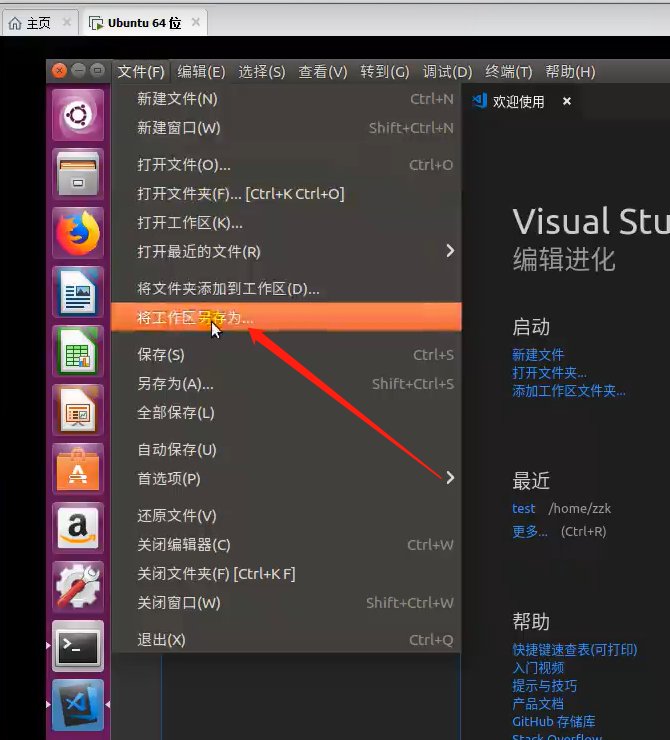Select 关闭编辑器(C) menu entry
The image size is (670, 740).
coord(286,545)
